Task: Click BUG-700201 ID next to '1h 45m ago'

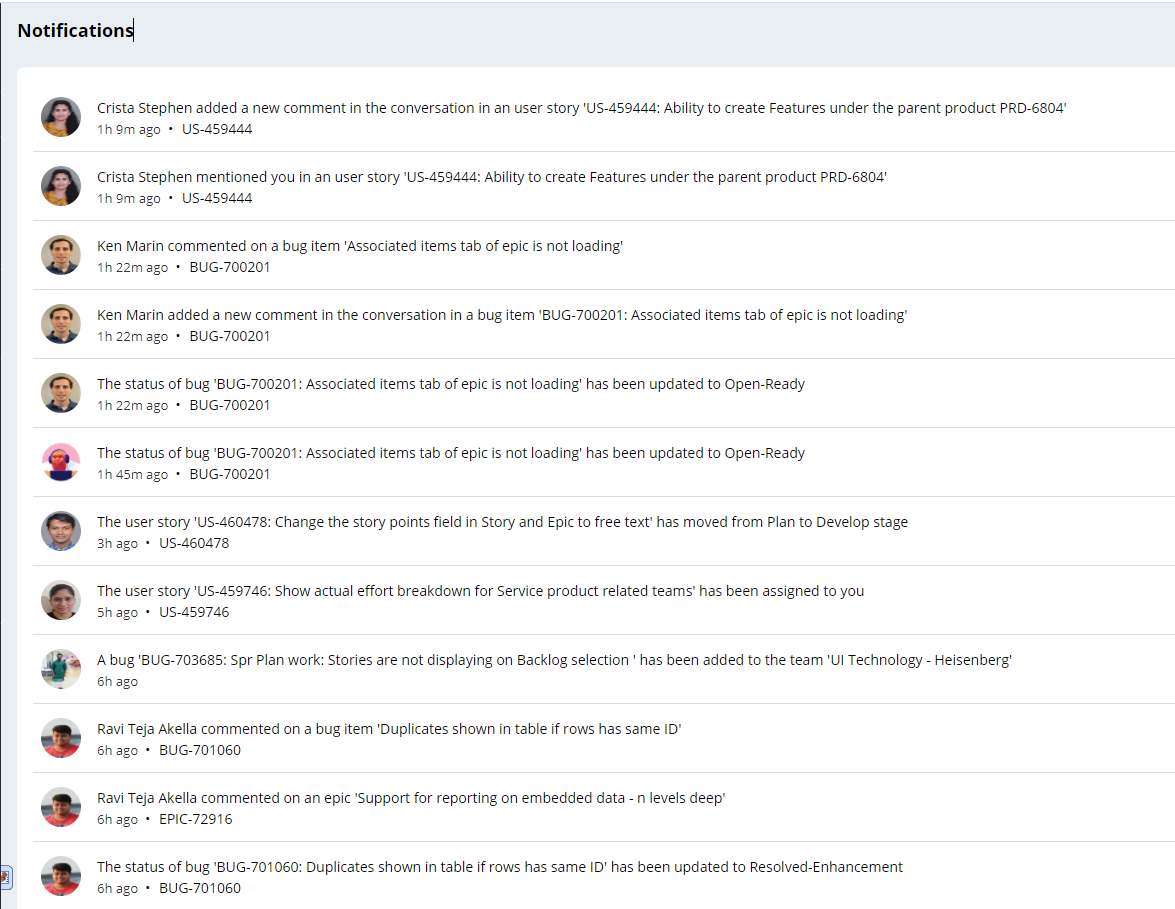Action: (x=229, y=474)
